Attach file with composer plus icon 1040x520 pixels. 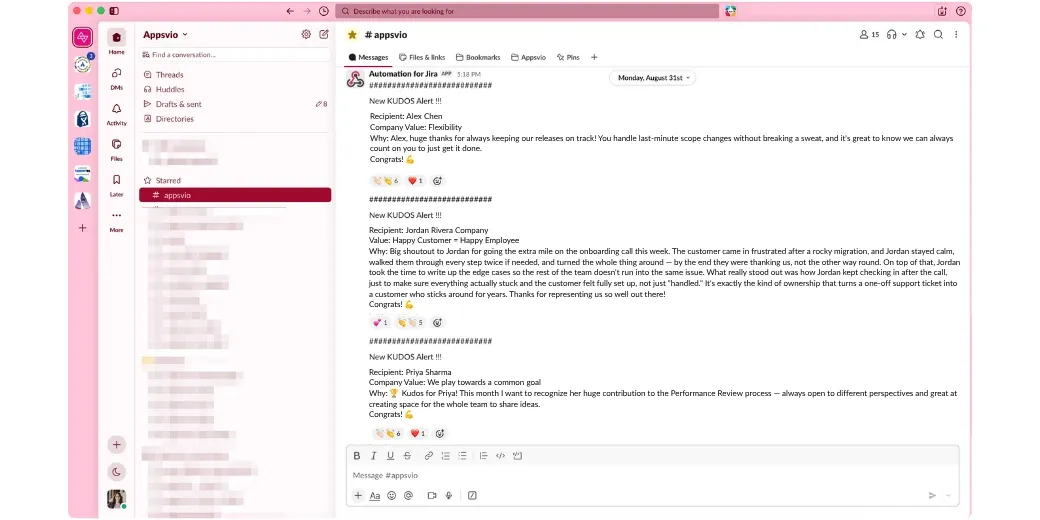pos(358,495)
